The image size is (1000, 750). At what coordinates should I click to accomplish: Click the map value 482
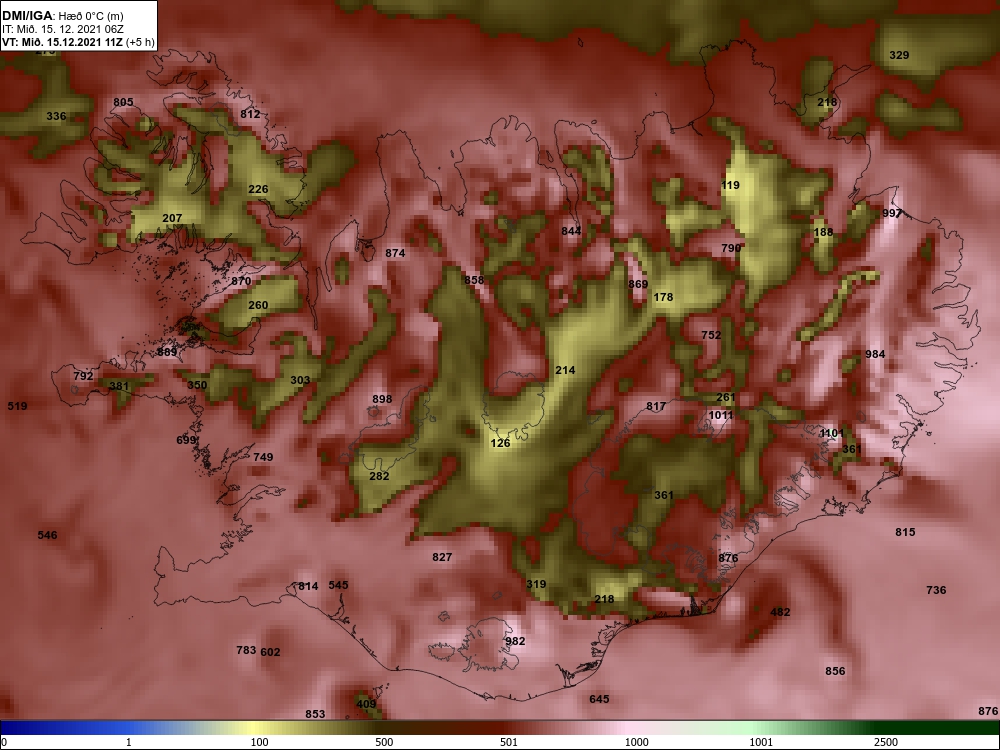781,612
